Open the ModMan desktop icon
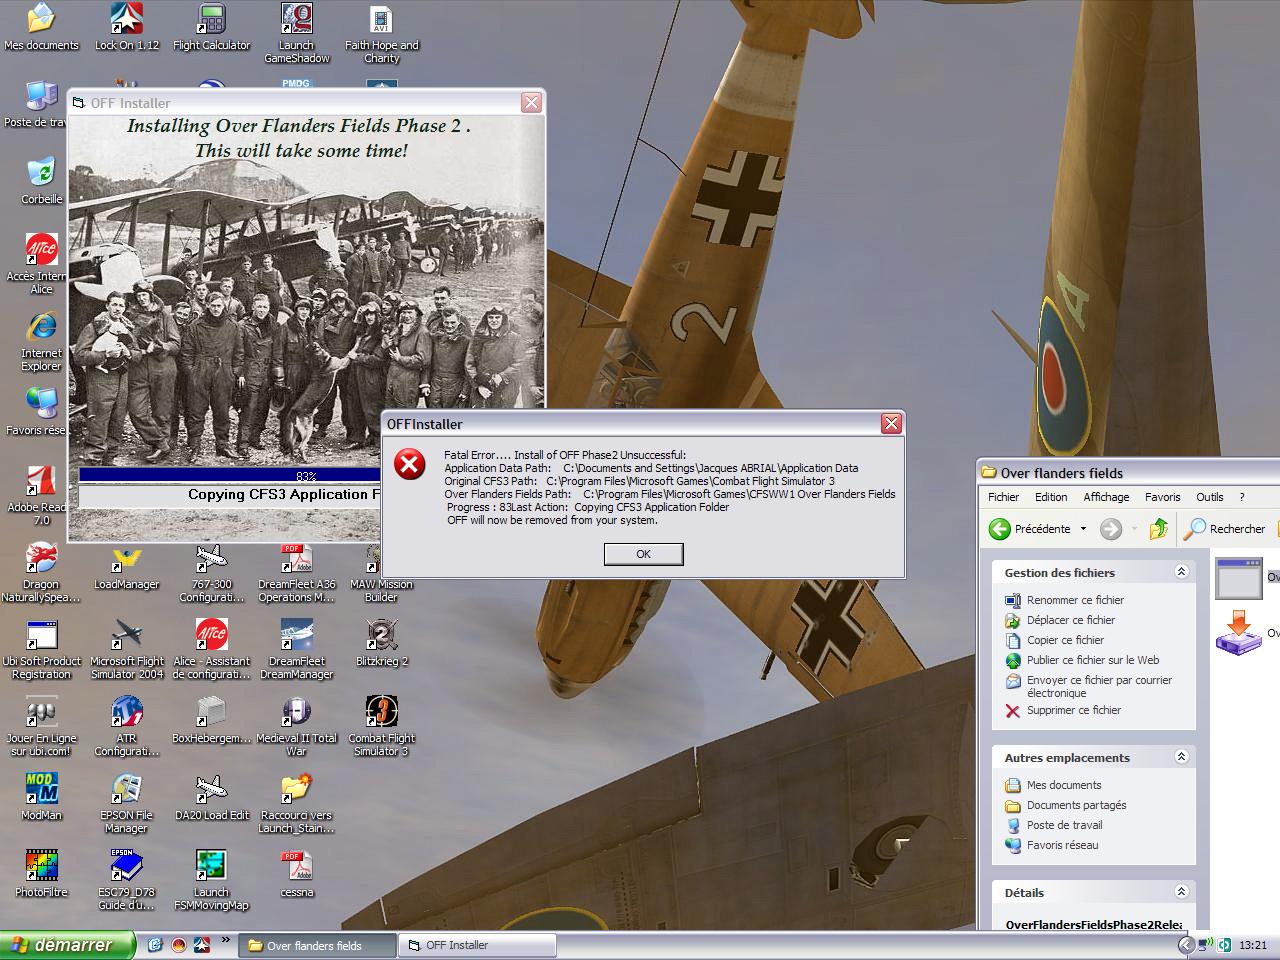Viewport: 1280px width, 960px height. click(x=41, y=789)
